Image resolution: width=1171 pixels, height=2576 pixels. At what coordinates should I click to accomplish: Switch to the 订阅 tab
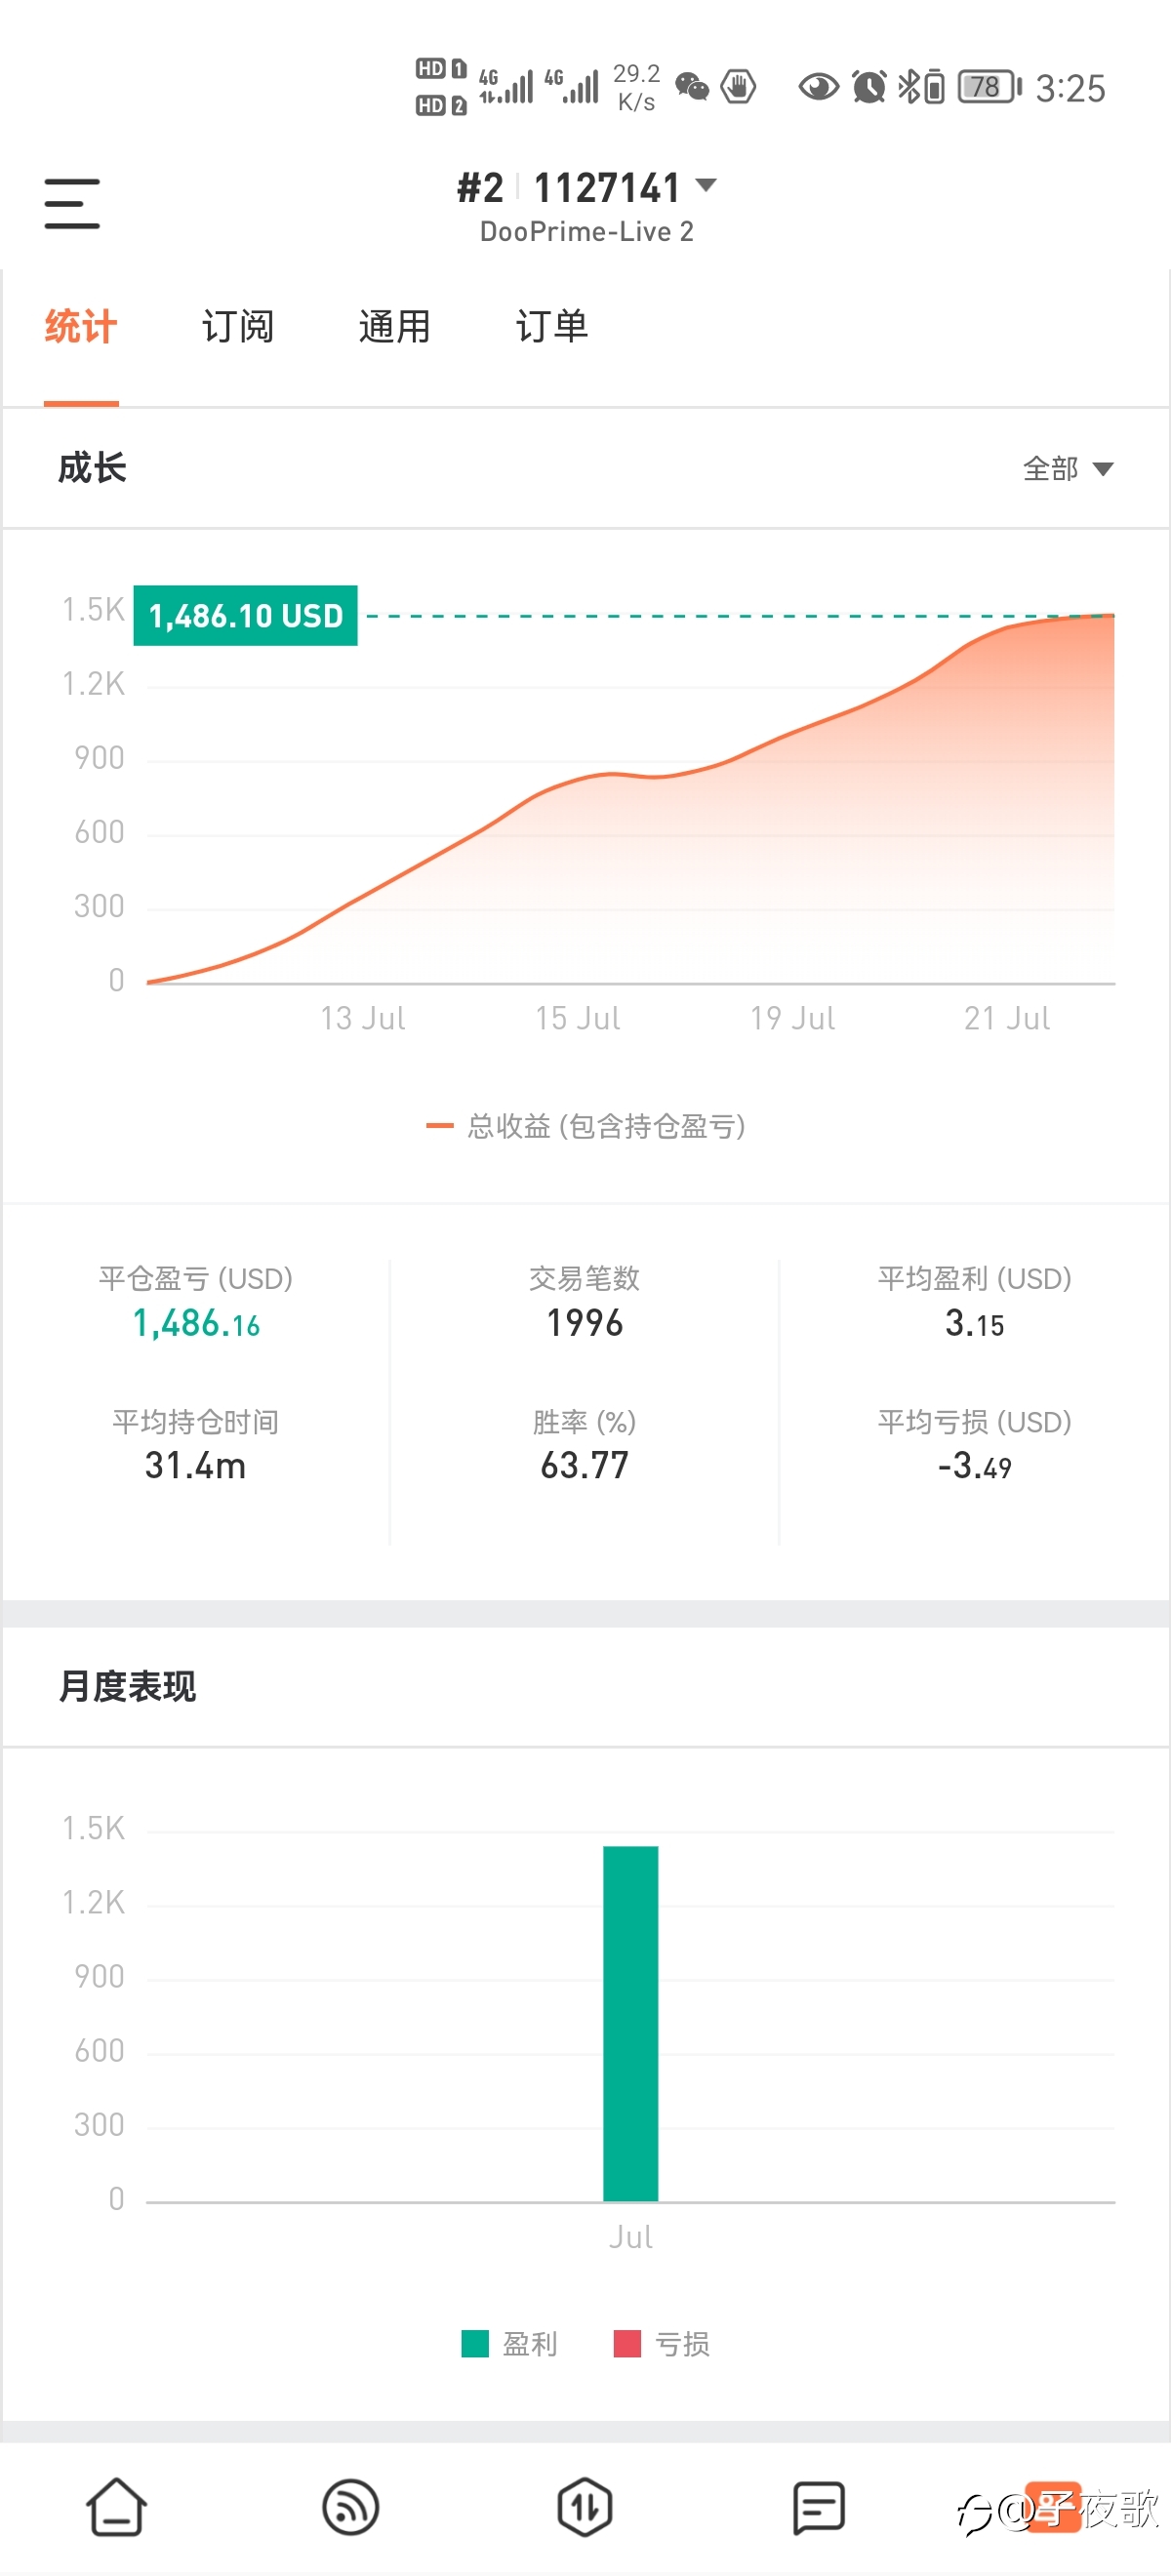(x=238, y=327)
